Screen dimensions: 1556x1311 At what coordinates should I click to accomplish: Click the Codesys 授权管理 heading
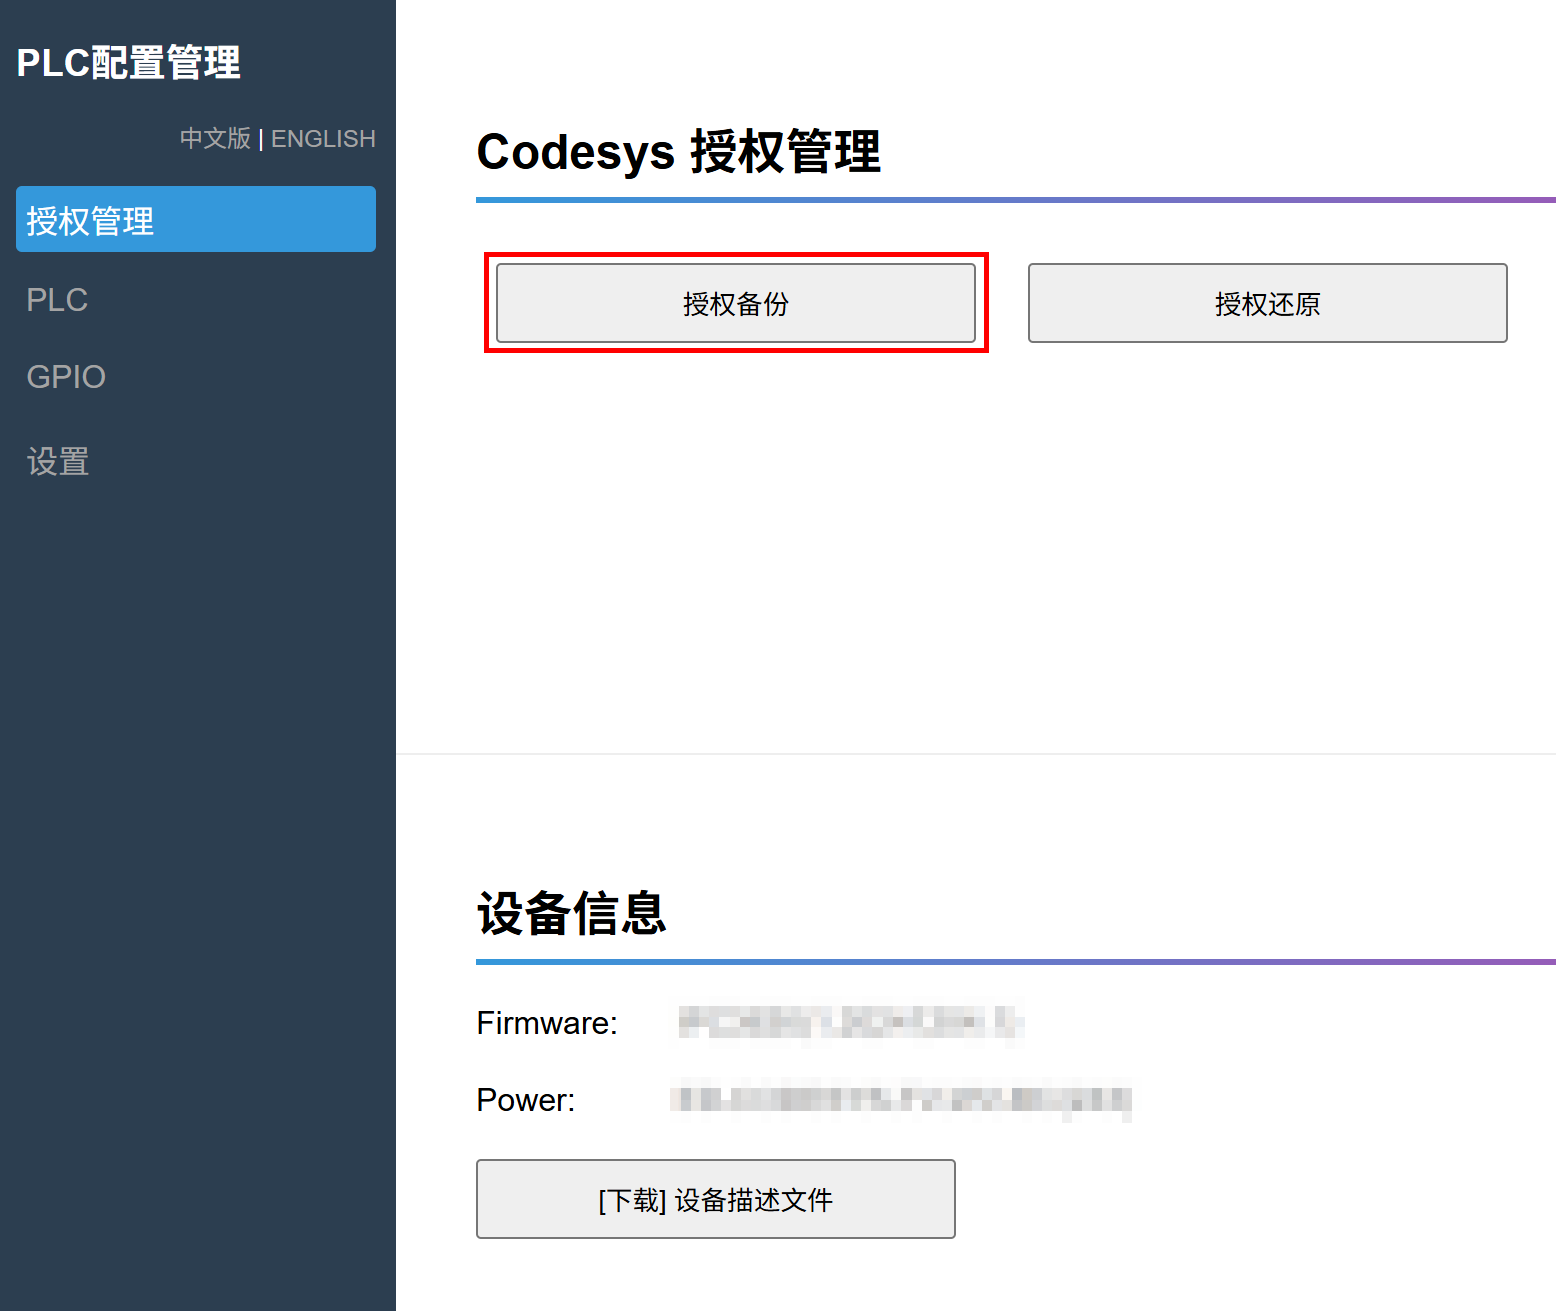[x=678, y=152]
